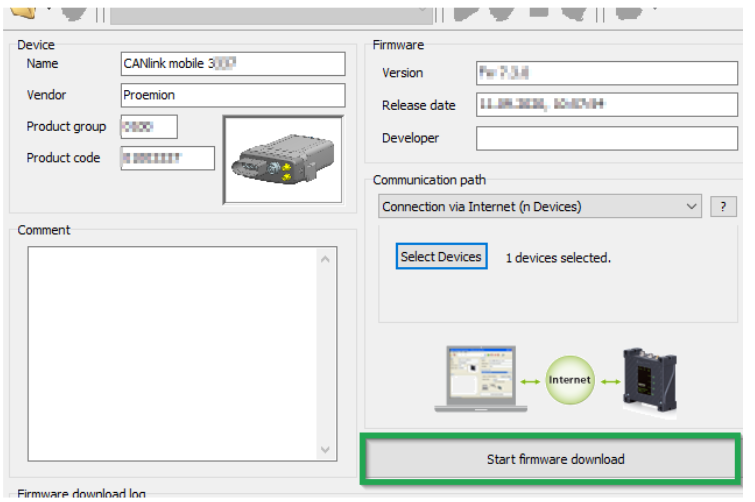Viewport: 755px width, 502px height.
Task: Click the CANlink device picture thumbnail
Action: tap(283, 161)
